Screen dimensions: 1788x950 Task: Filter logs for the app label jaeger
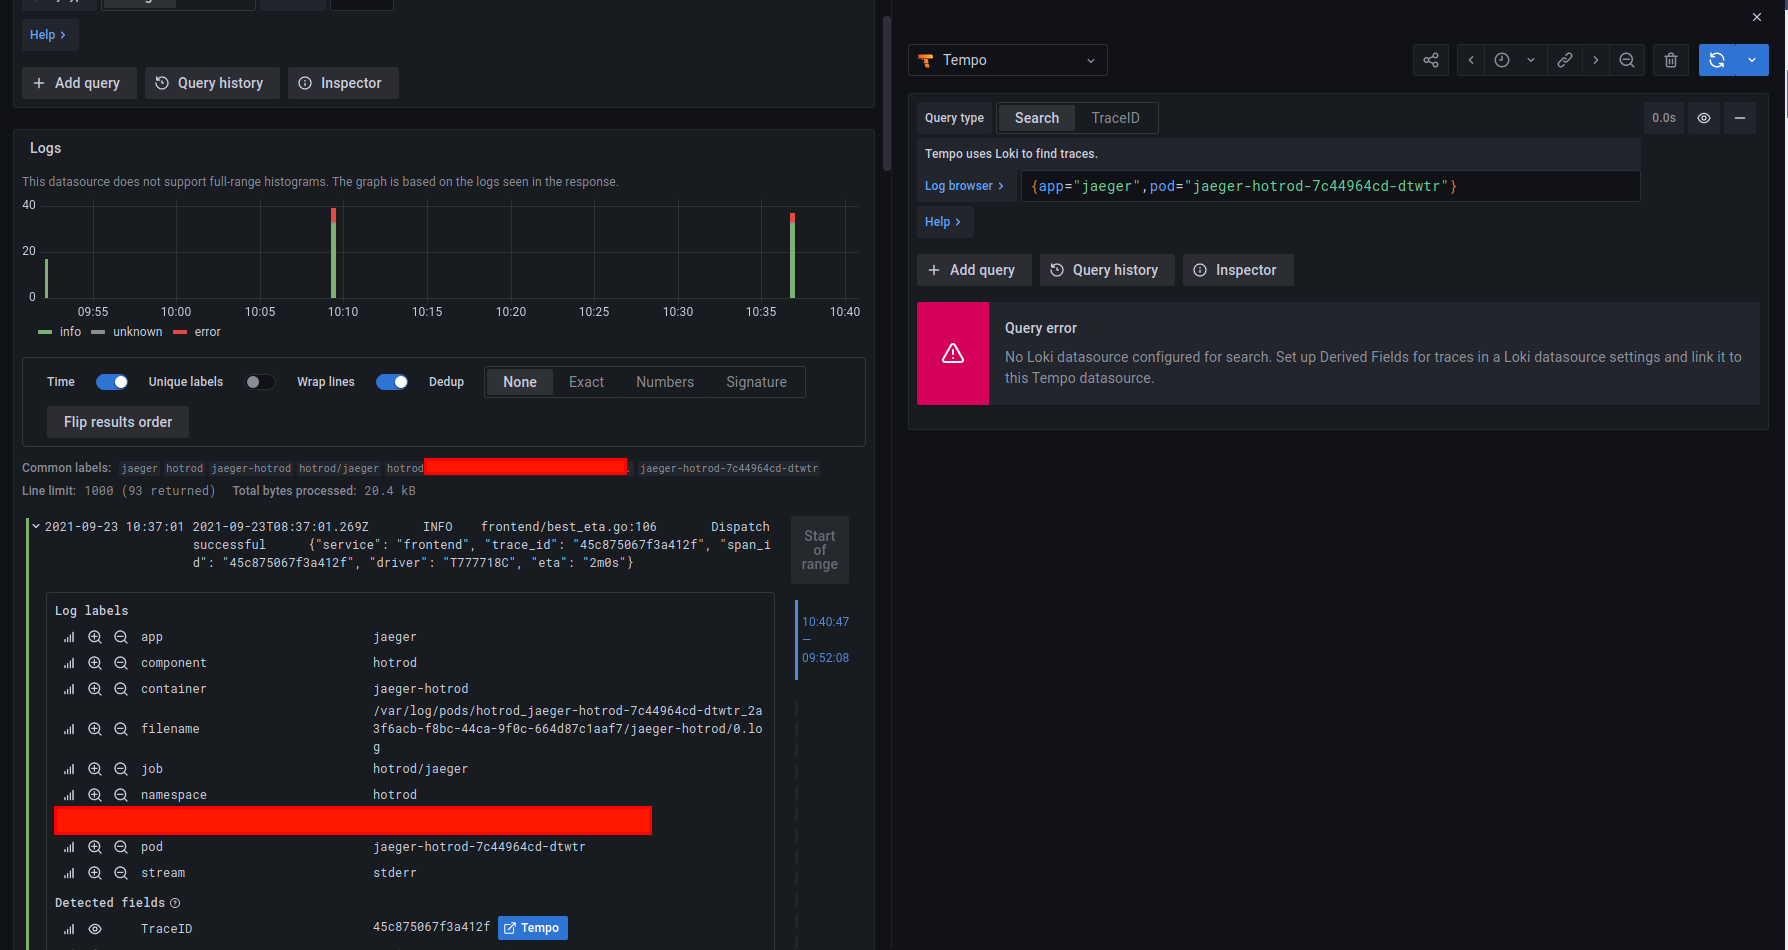[95, 636]
